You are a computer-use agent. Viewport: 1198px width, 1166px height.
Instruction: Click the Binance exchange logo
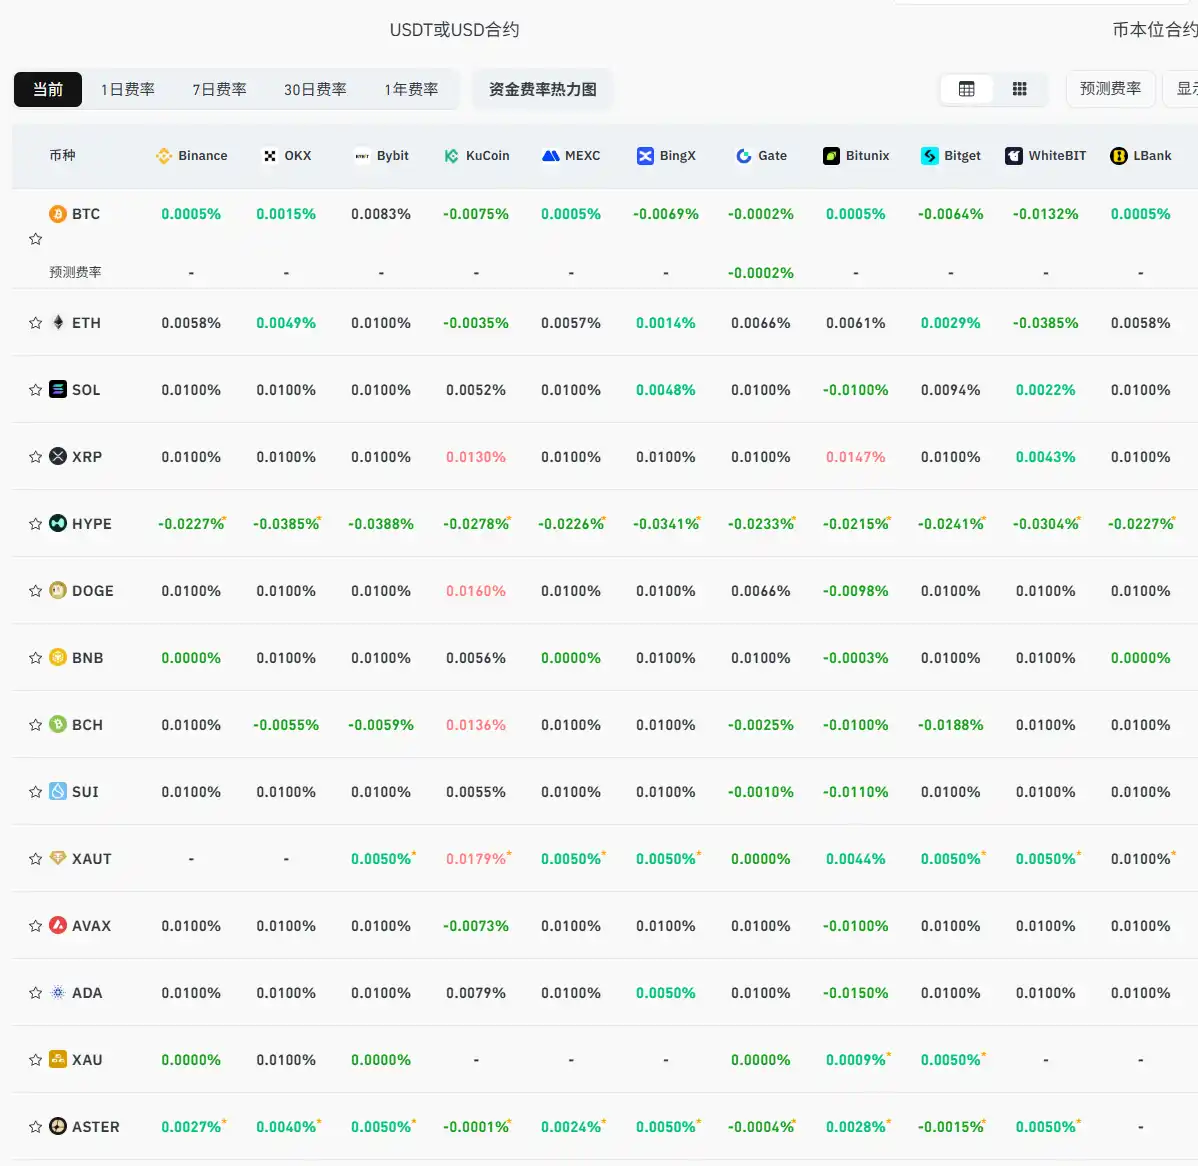164,156
